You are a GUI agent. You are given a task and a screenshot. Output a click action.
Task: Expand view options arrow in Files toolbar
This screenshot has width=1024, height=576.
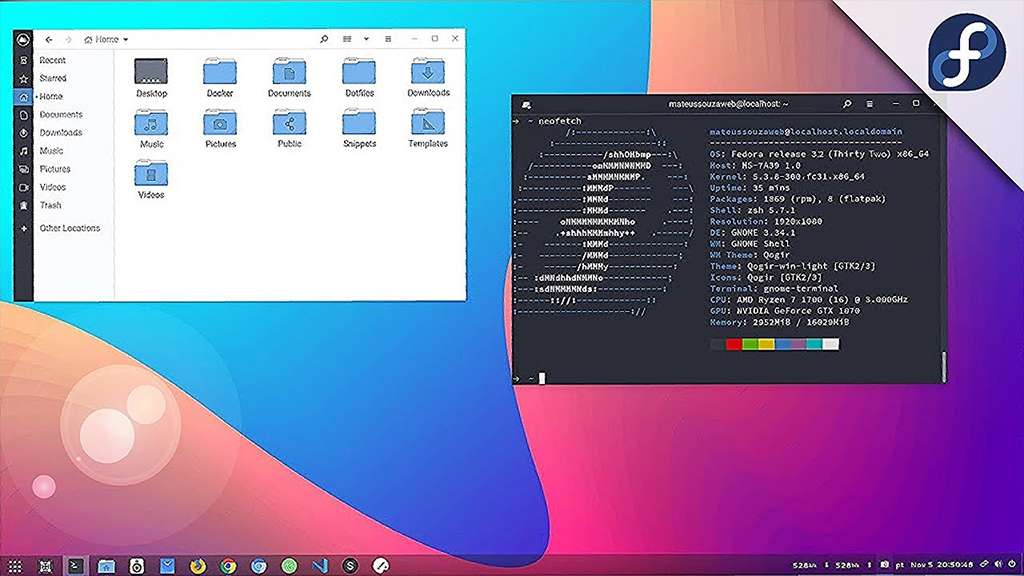[x=366, y=39]
